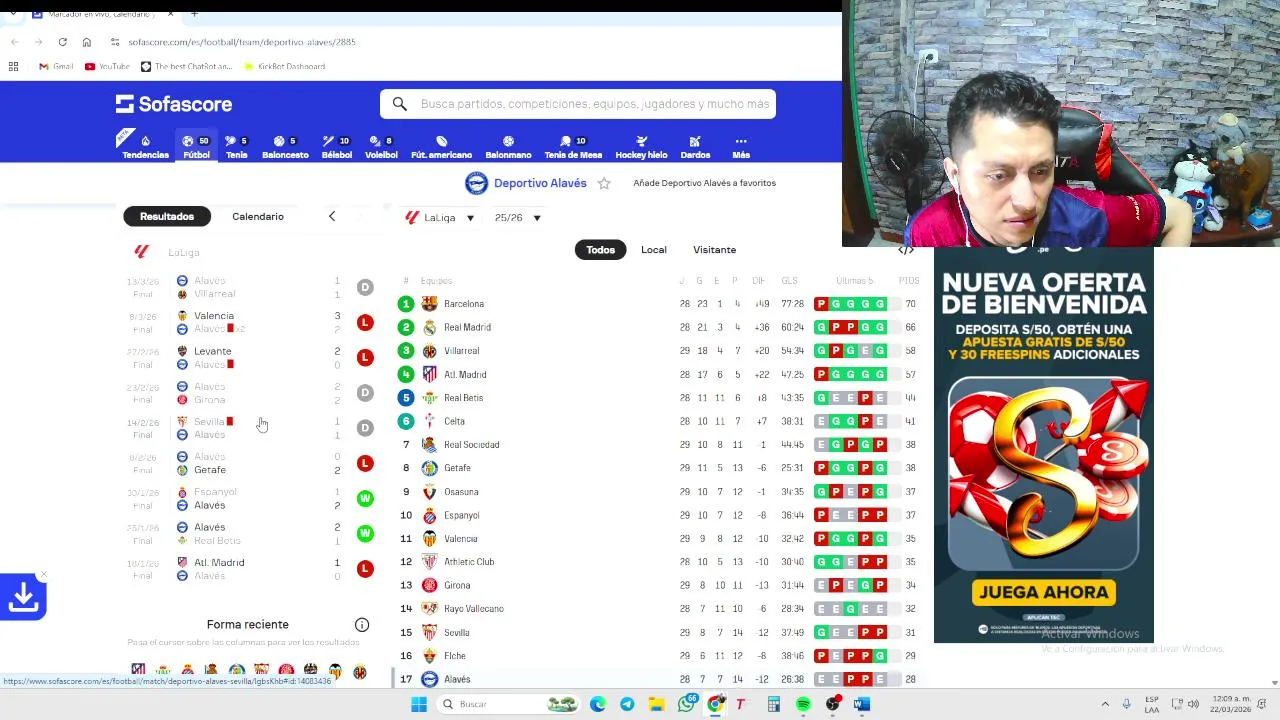Select the Baloncesto sport icon
Screen dimensions: 1280x720
[x=285, y=146]
